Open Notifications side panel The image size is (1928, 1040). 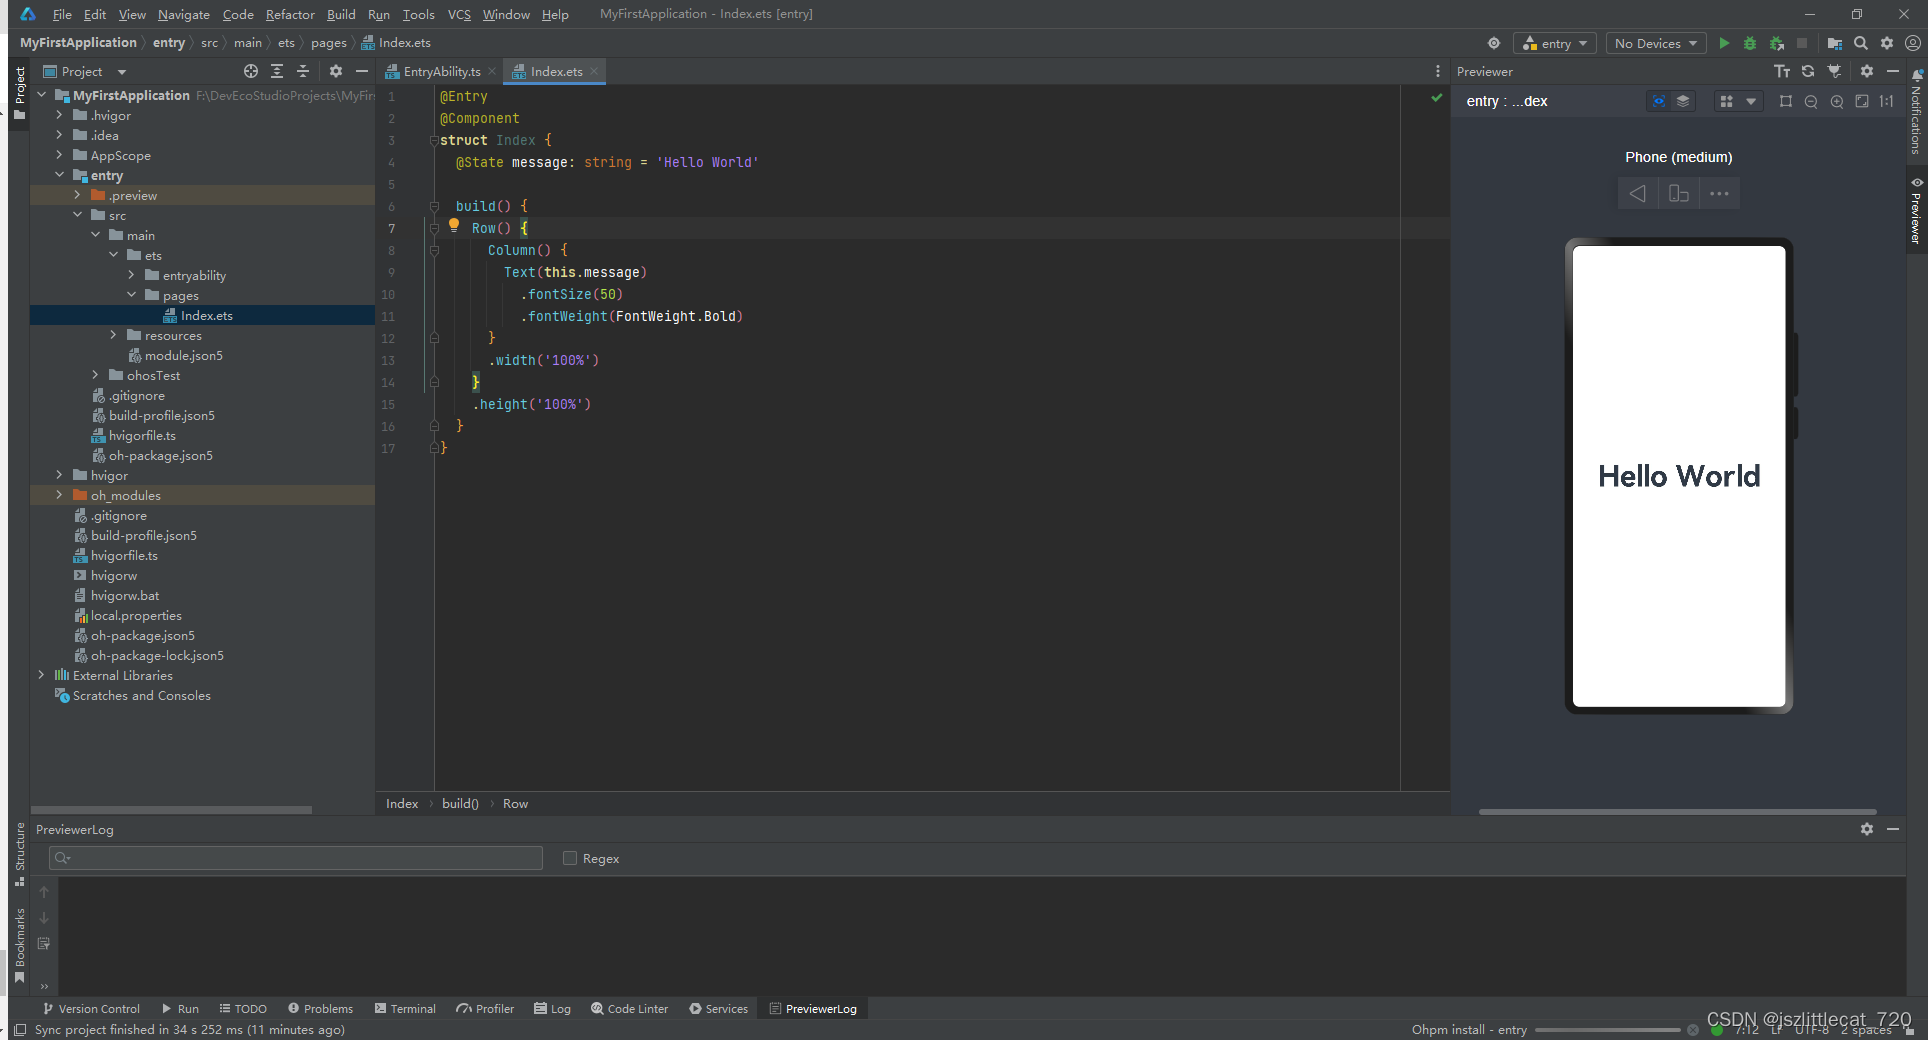coord(1916,112)
